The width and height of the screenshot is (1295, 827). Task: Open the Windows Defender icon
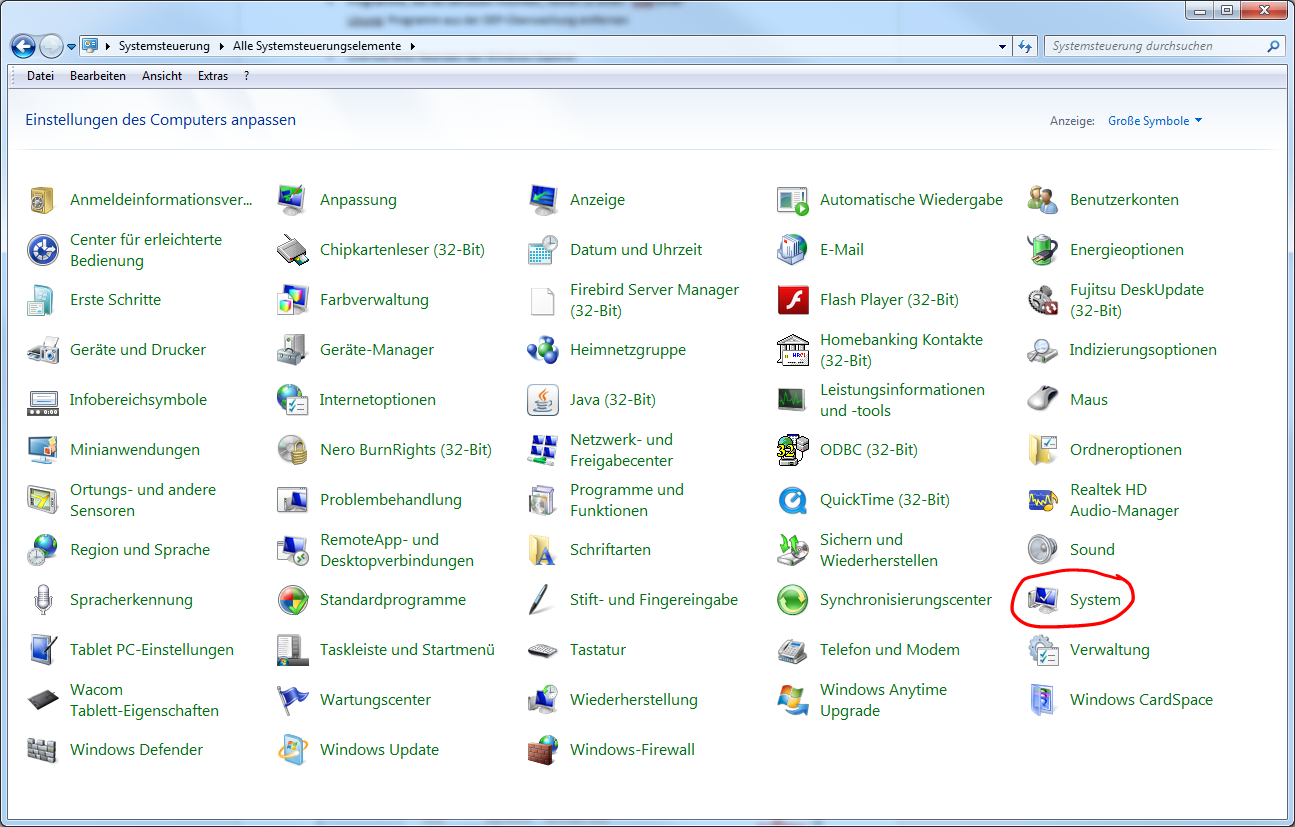tap(43, 750)
